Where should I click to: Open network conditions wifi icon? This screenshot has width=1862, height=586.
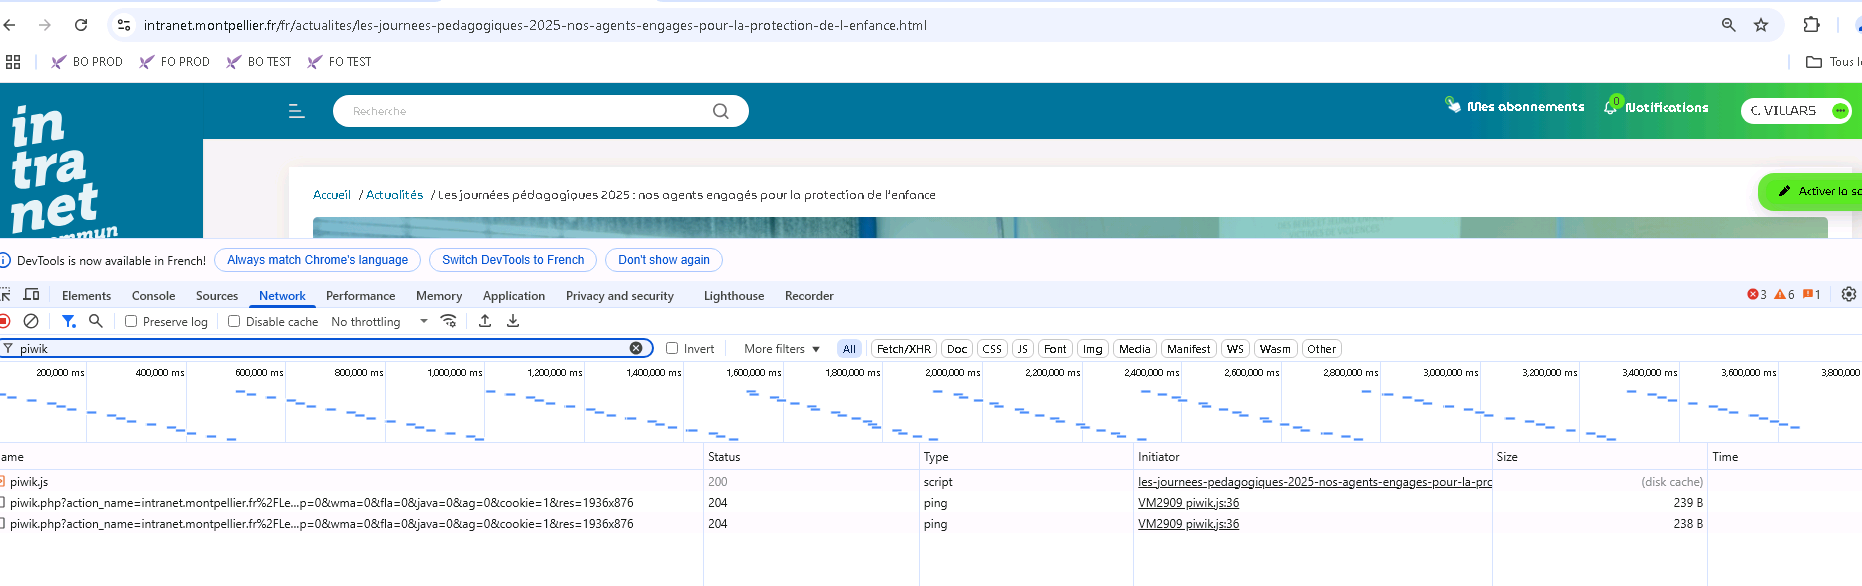pyautogui.click(x=448, y=321)
